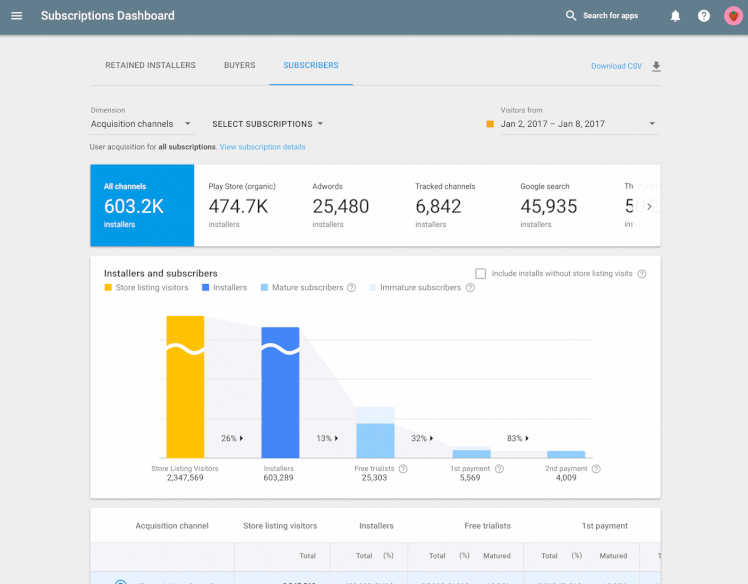Click help icon beside install checkbox label
Image resolution: width=748 pixels, height=584 pixels.
(x=642, y=274)
